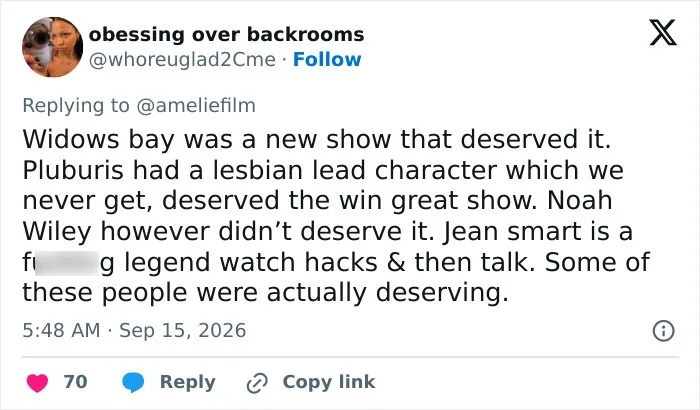Open the circled info icon
700x410 pixels.
click(663, 331)
